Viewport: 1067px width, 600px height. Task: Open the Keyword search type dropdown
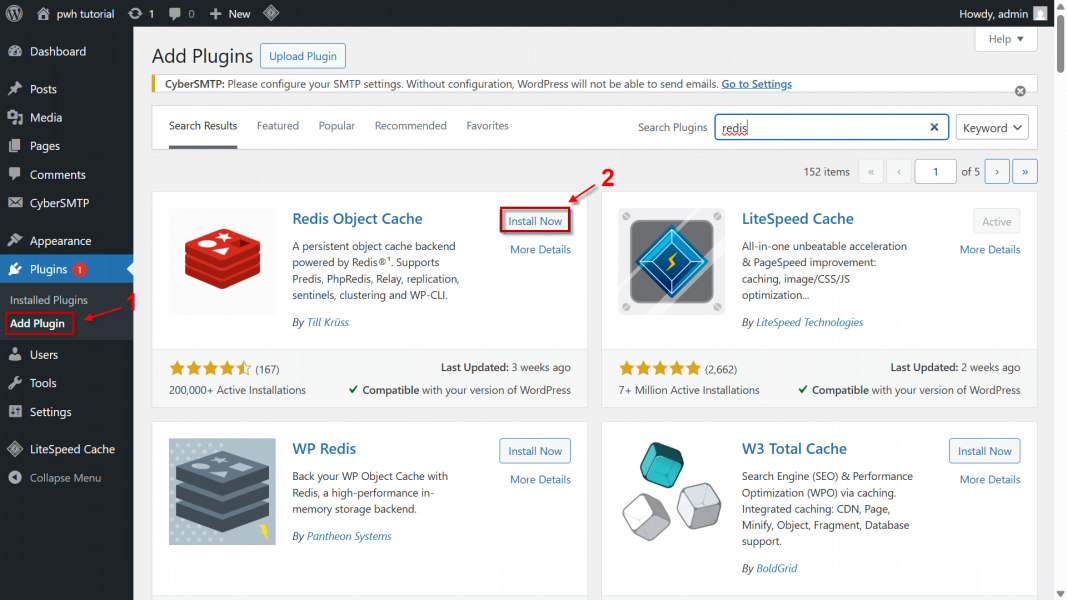tap(992, 127)
